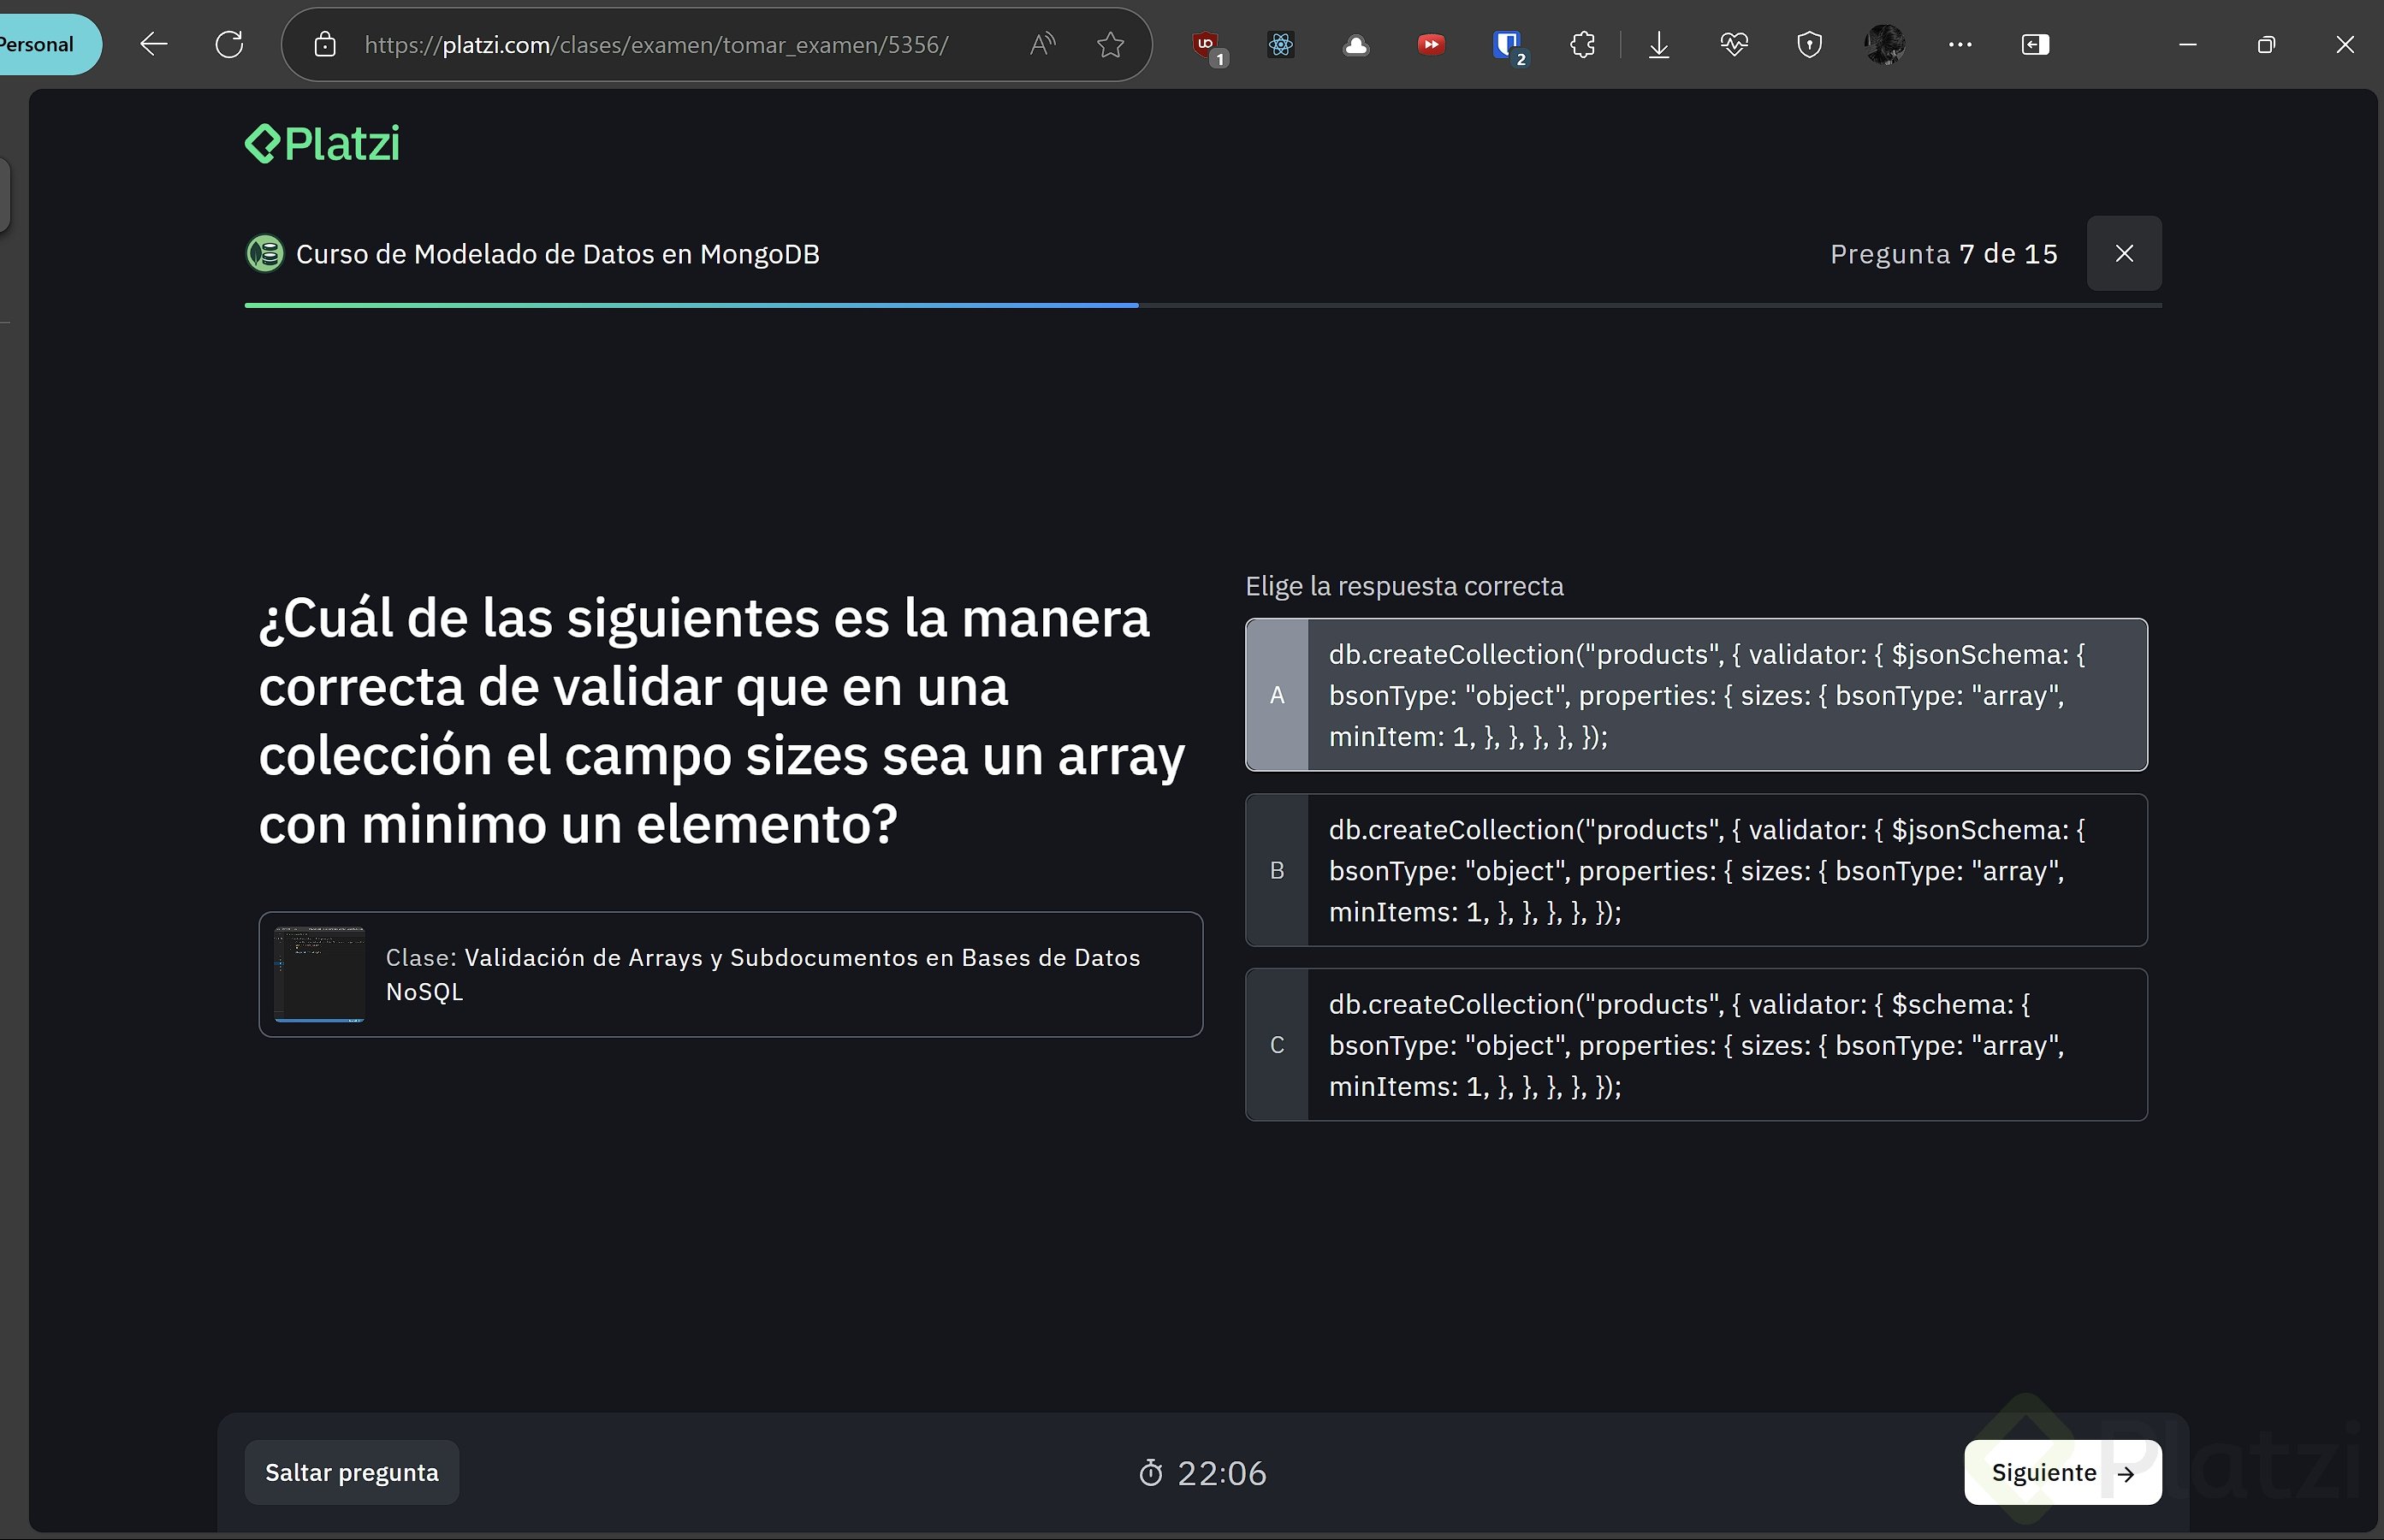Close the exam with X button

point(2124,254)
